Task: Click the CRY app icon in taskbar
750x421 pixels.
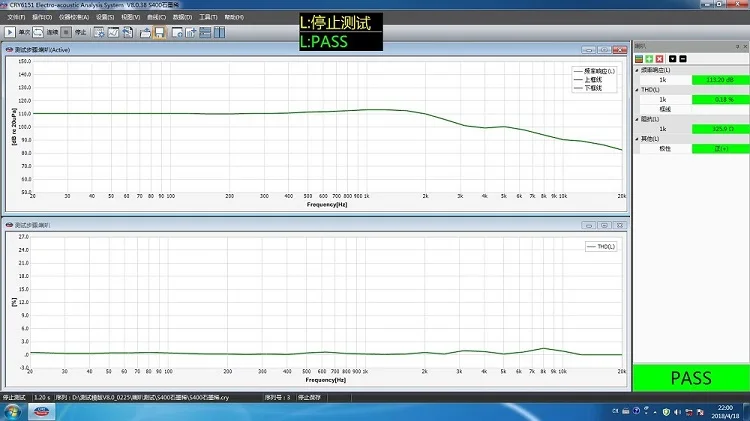Action: (42, 411)
